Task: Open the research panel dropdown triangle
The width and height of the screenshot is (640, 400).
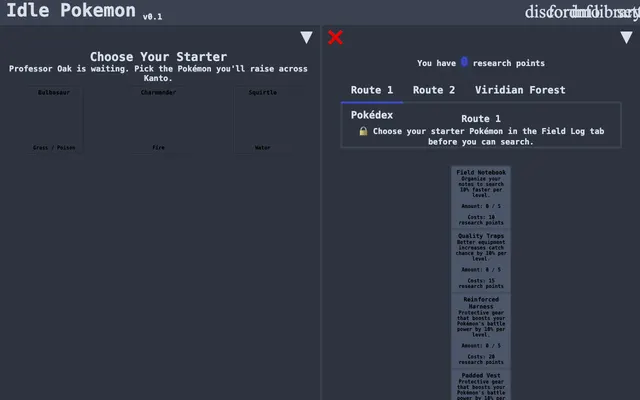Action: (x=626, y=38)
